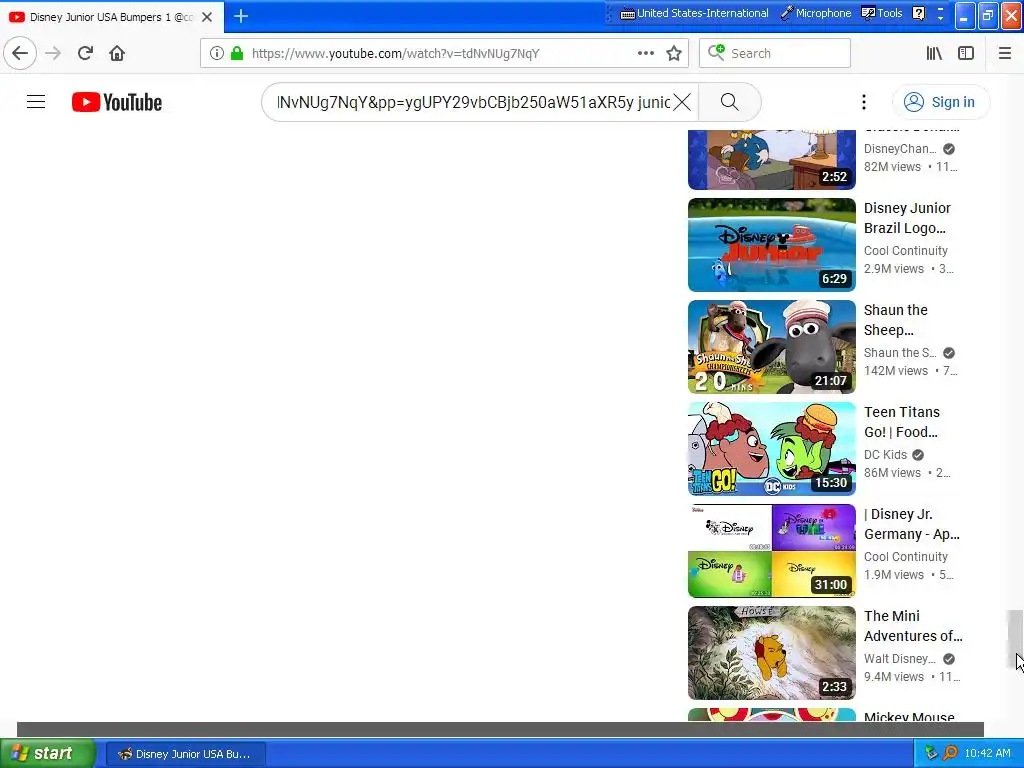
Task: Open the Firefox hamburger menu
Action: tap(1005, 53)
